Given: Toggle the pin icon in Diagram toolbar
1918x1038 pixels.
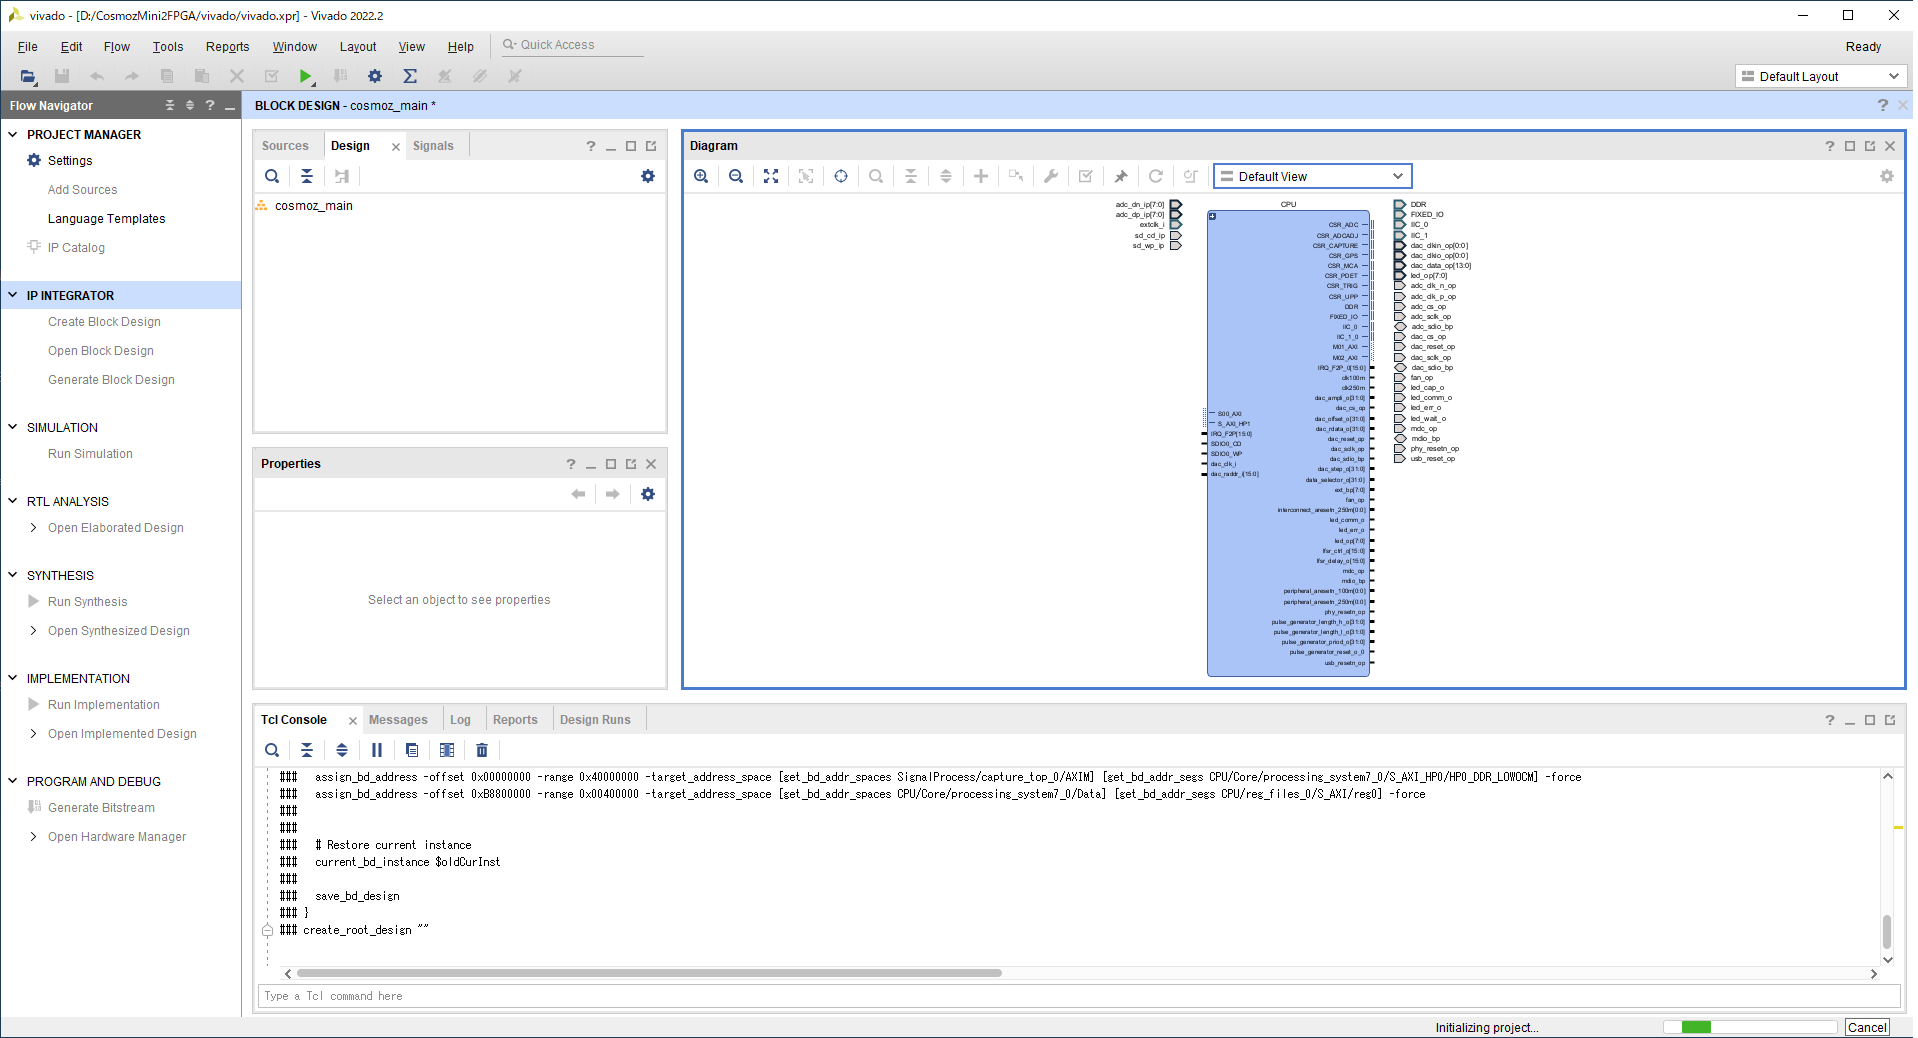Looking at the screenshot, I should pyautogui.click(x=1121, y=176).
